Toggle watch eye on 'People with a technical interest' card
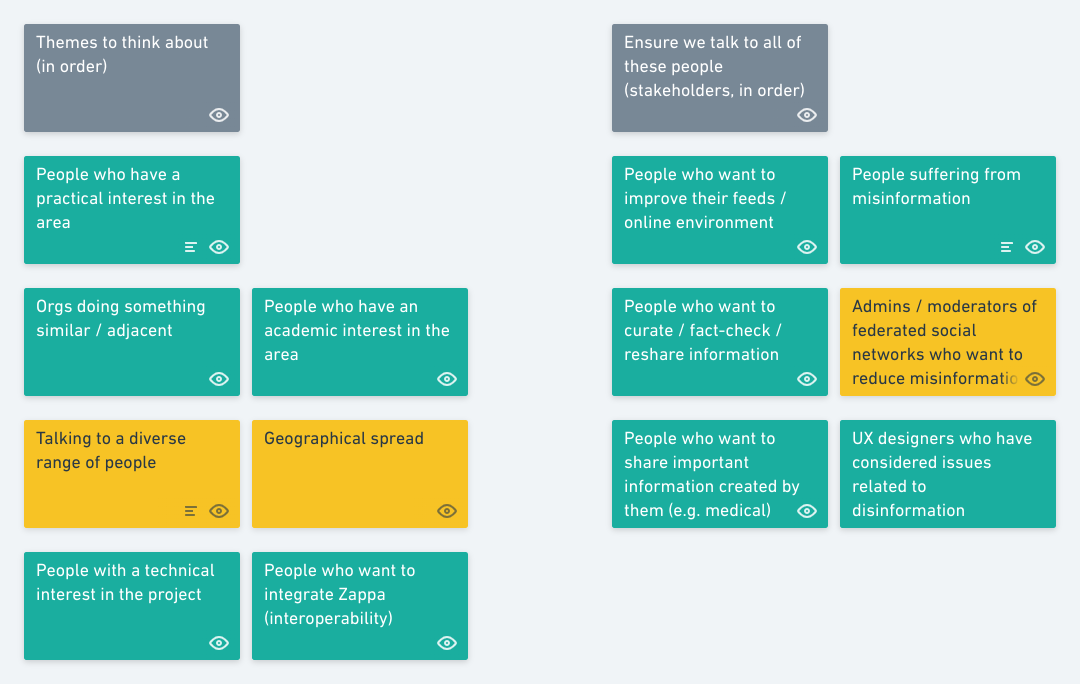The width and height of the screenshot is (1080, 684). [x=219, y=643]
